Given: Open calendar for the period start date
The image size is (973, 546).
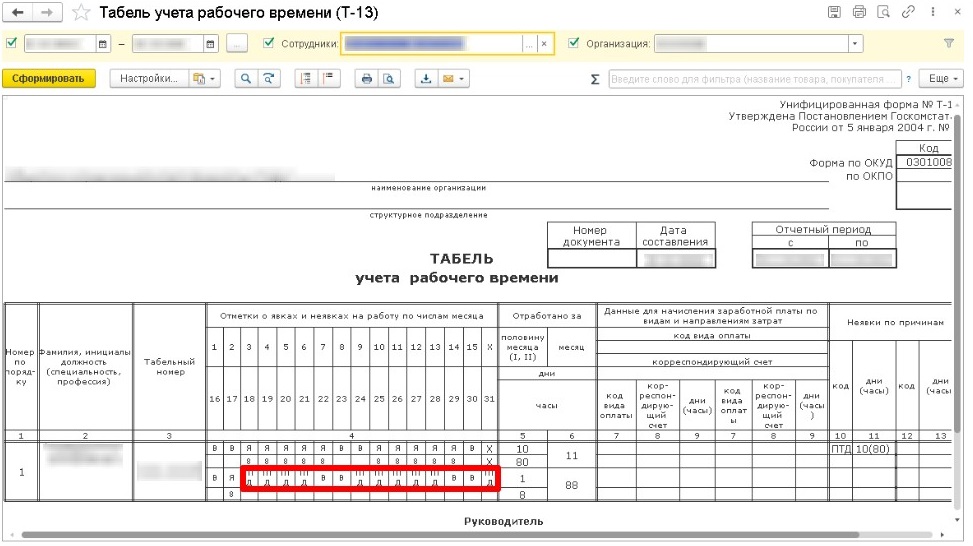Looking at the screenshot, I should [x=102, y=43].
